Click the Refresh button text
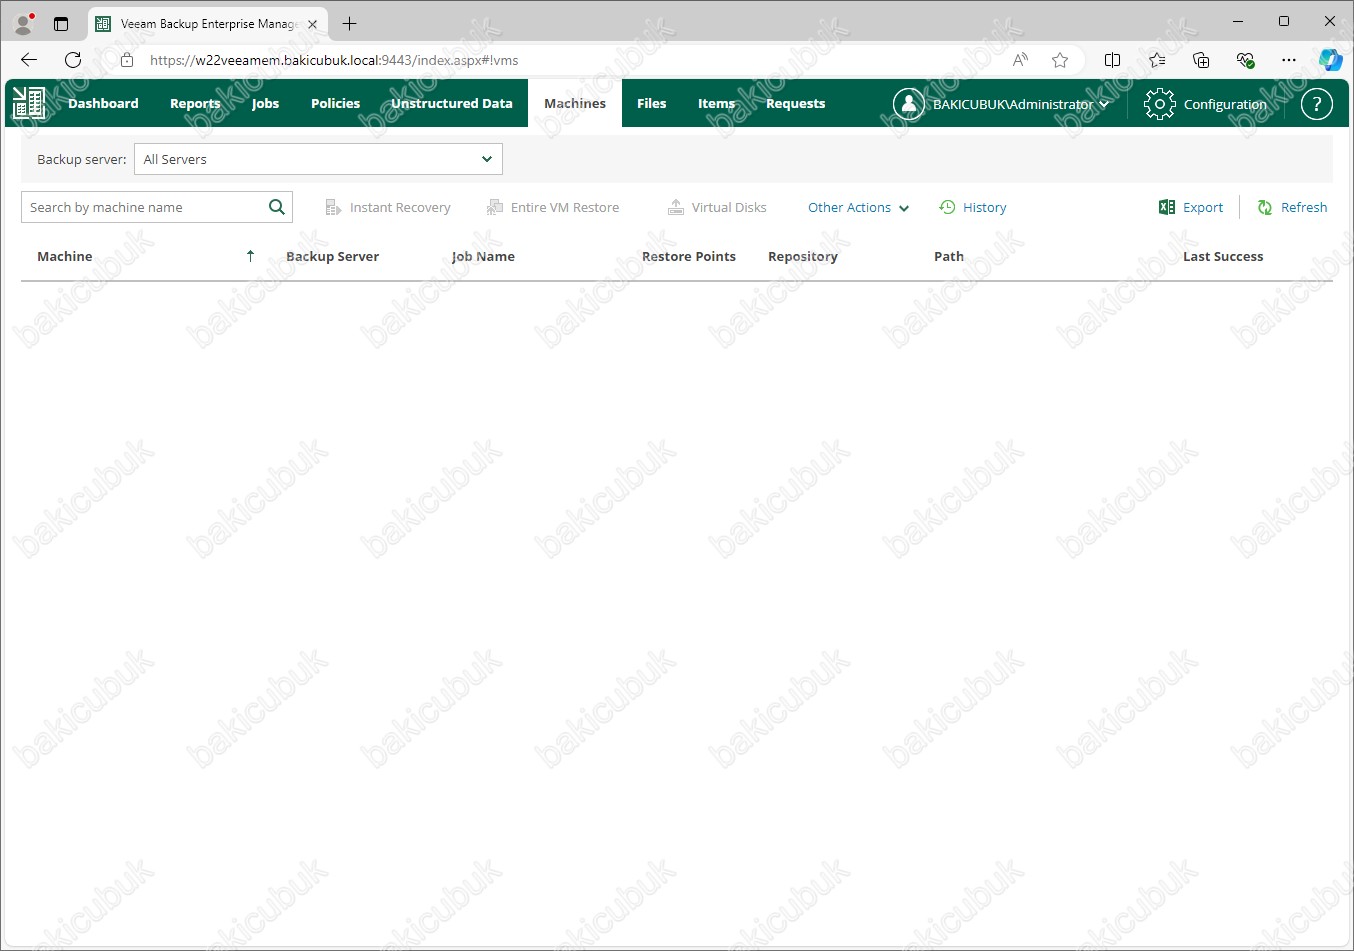Viewport: 1354px width, 951px height. pyautogui.click(x=1304, y=207)
